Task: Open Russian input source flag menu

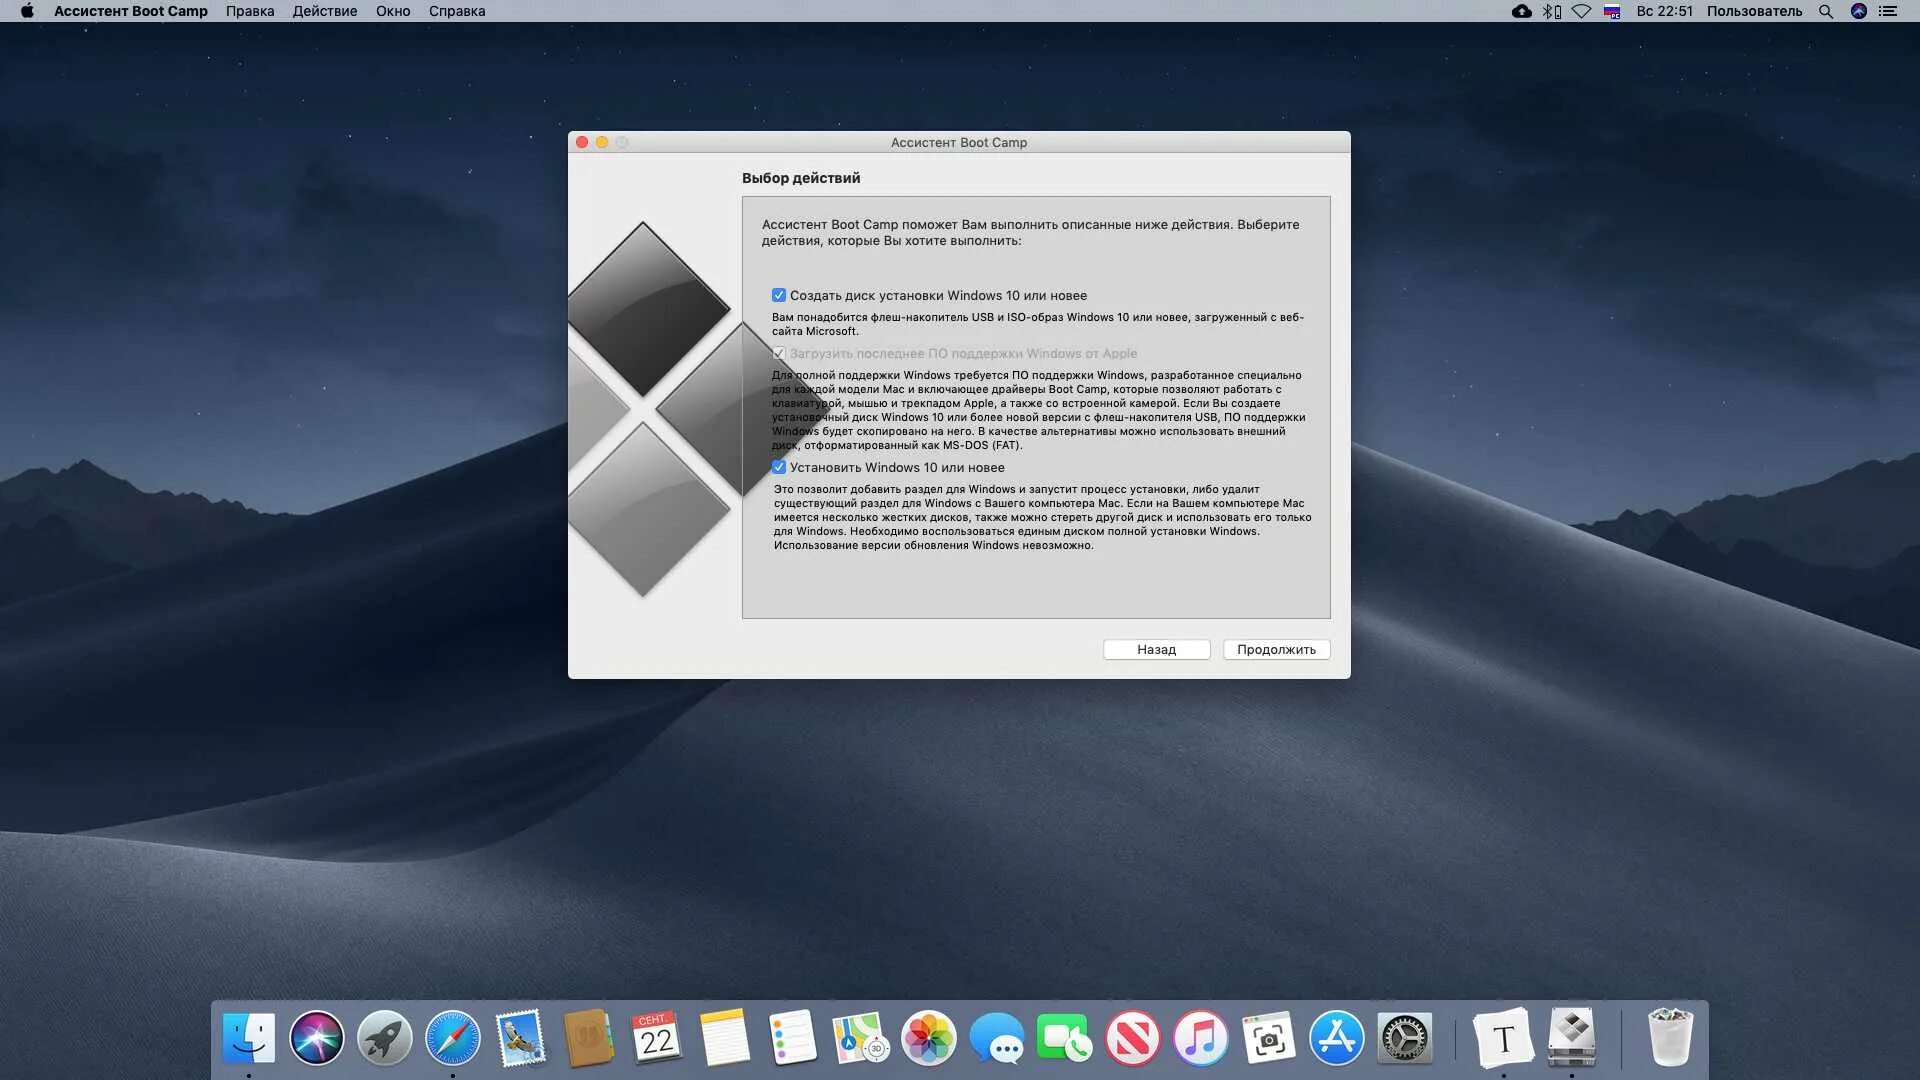Action: point(1612,11)
